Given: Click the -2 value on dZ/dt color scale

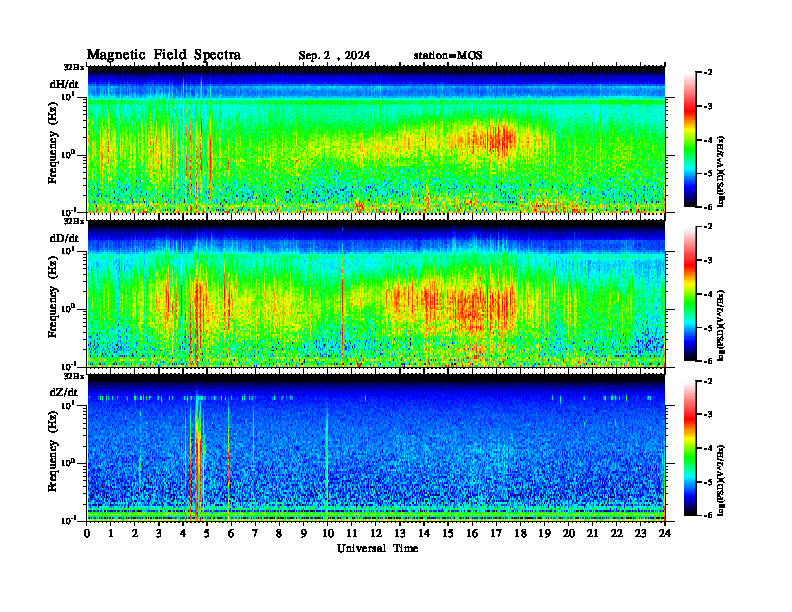Looking at the screenshot, I should point(708,381).
